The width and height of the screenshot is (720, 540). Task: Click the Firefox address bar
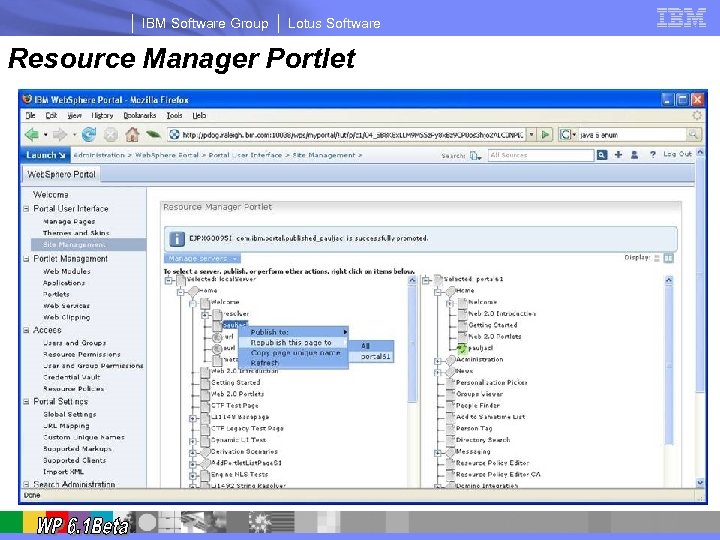(x=347, y=135)
